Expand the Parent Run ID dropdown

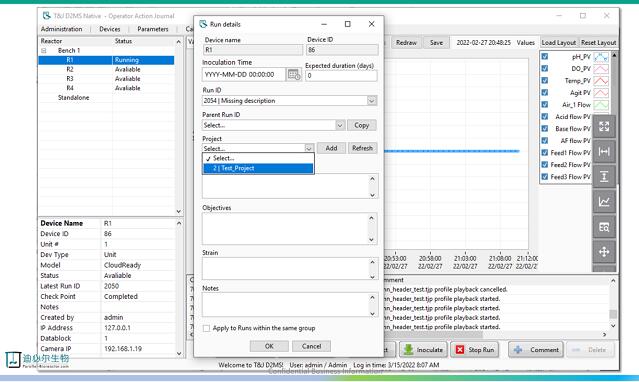point(340,125)
